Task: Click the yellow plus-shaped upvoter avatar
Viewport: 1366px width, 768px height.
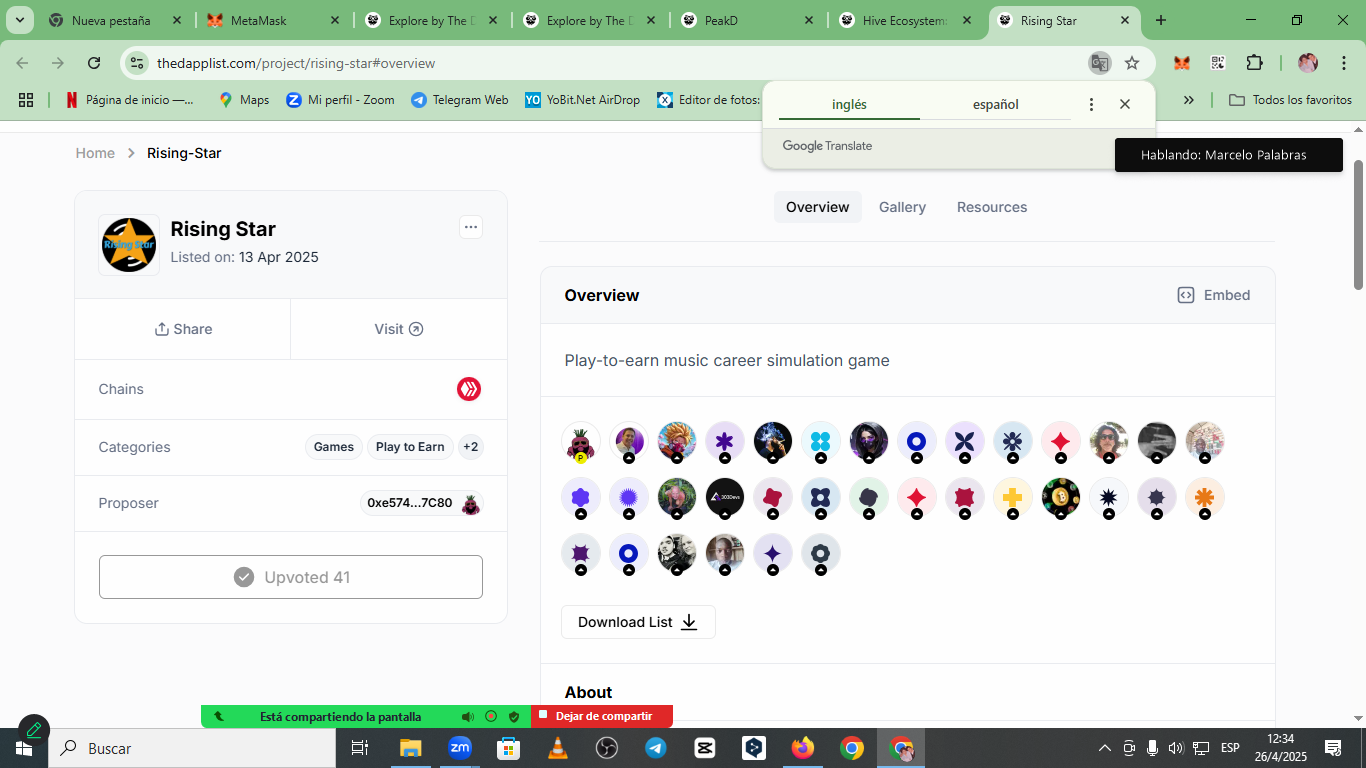Action: 1012,497
